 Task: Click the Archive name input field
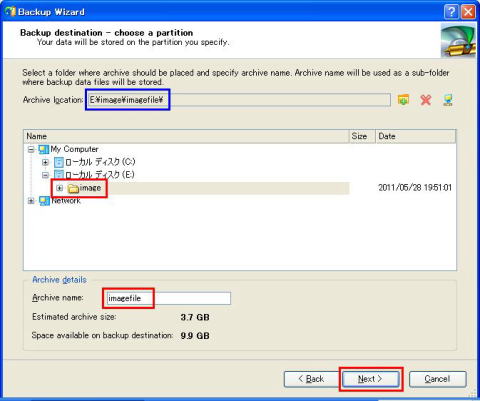168,298
